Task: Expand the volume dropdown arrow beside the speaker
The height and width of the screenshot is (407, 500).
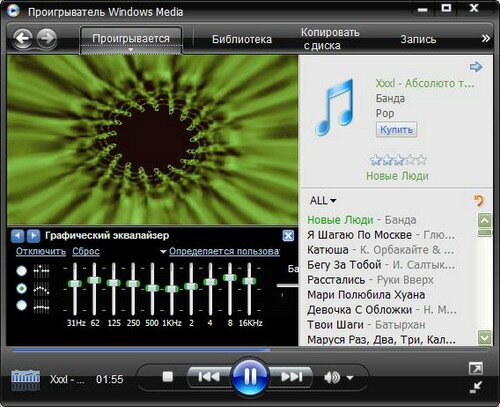Action: (x=350, y=378)
